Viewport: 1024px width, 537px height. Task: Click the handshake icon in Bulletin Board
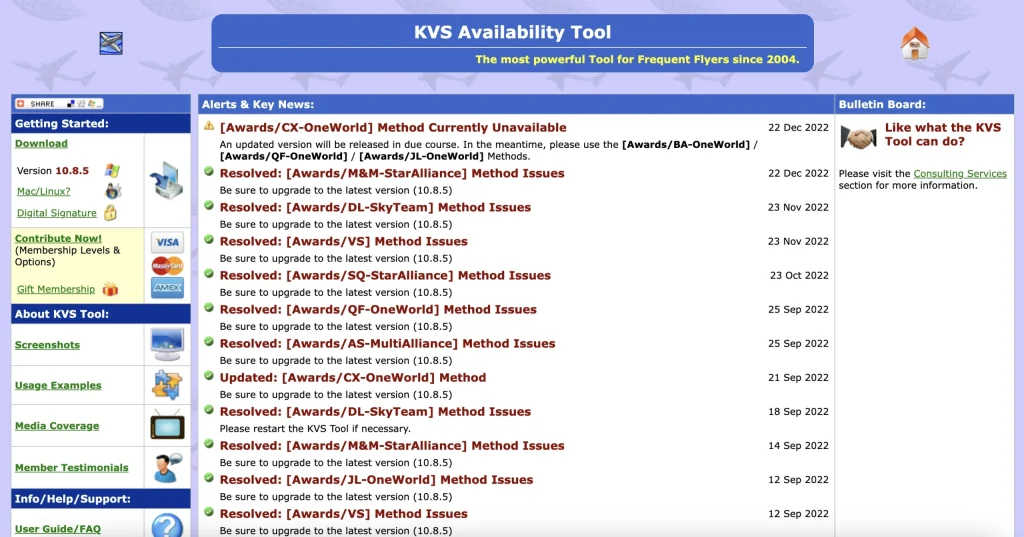[x=858, y=137]
